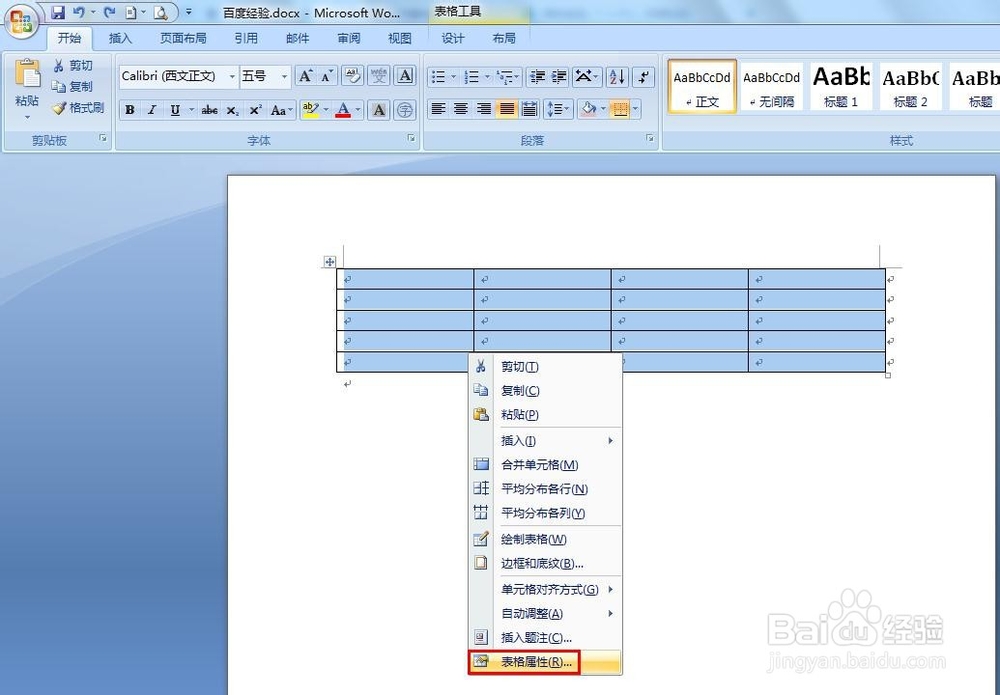The image size is (1000, 695).
Task: Select the subscript icon
Action: tap(231, 110)
